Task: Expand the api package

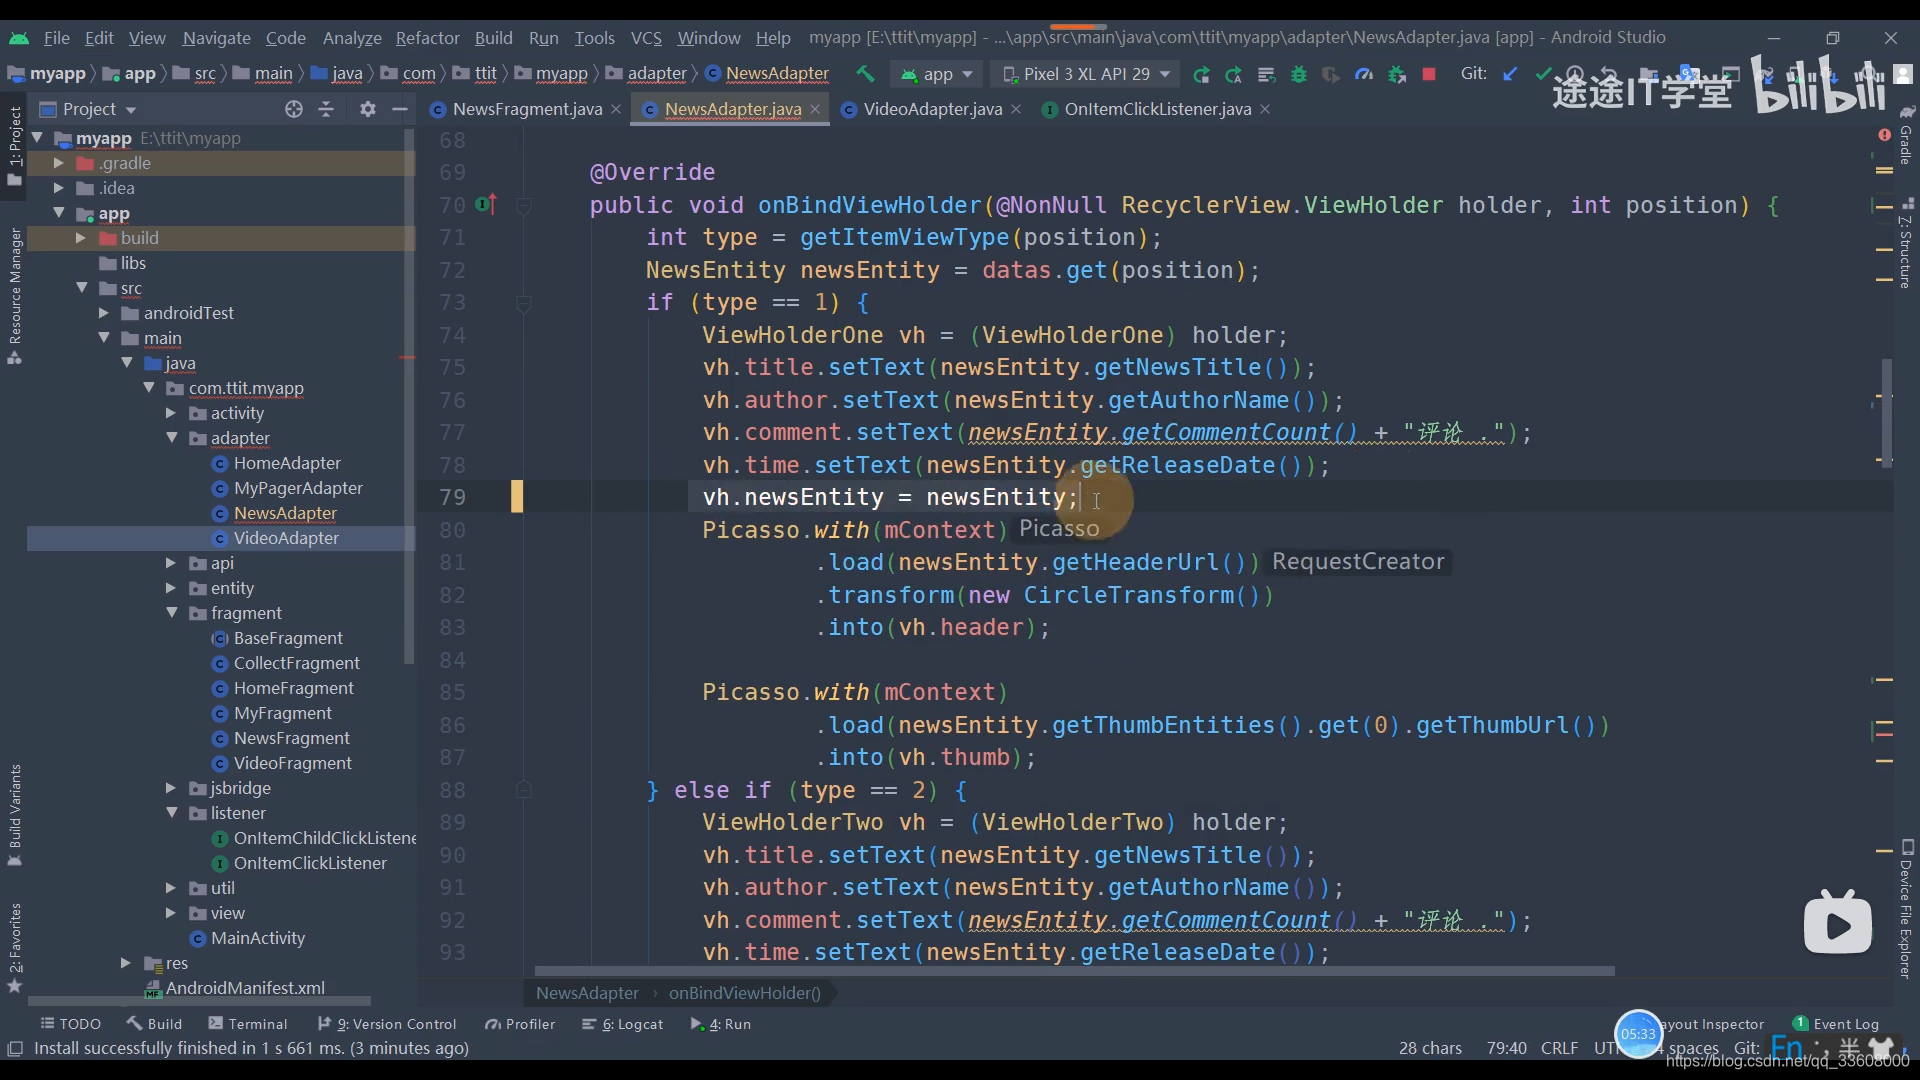Action: (171, 563)
